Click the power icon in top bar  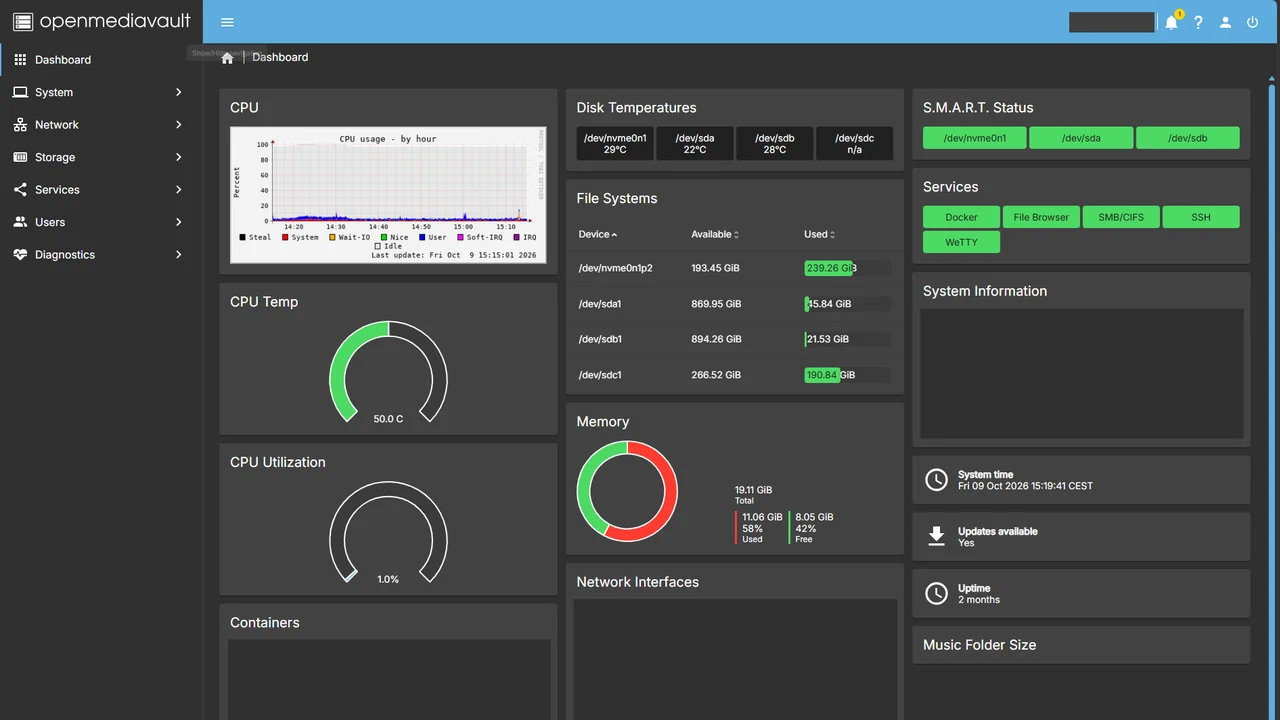1252,22
